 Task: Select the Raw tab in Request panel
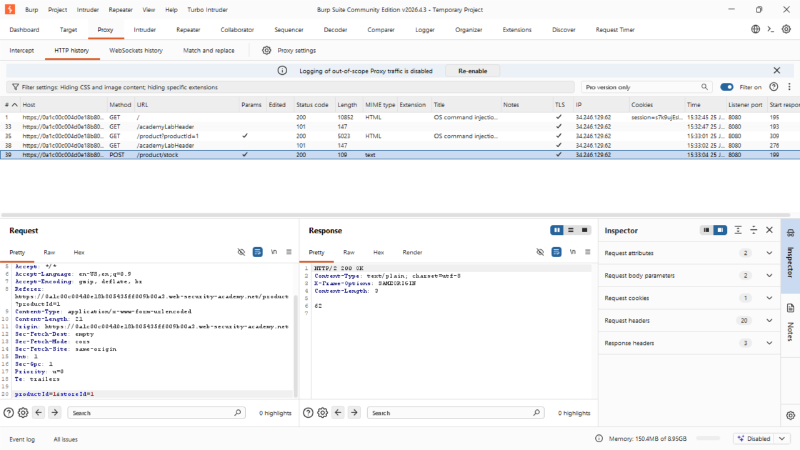pos(49,252)
